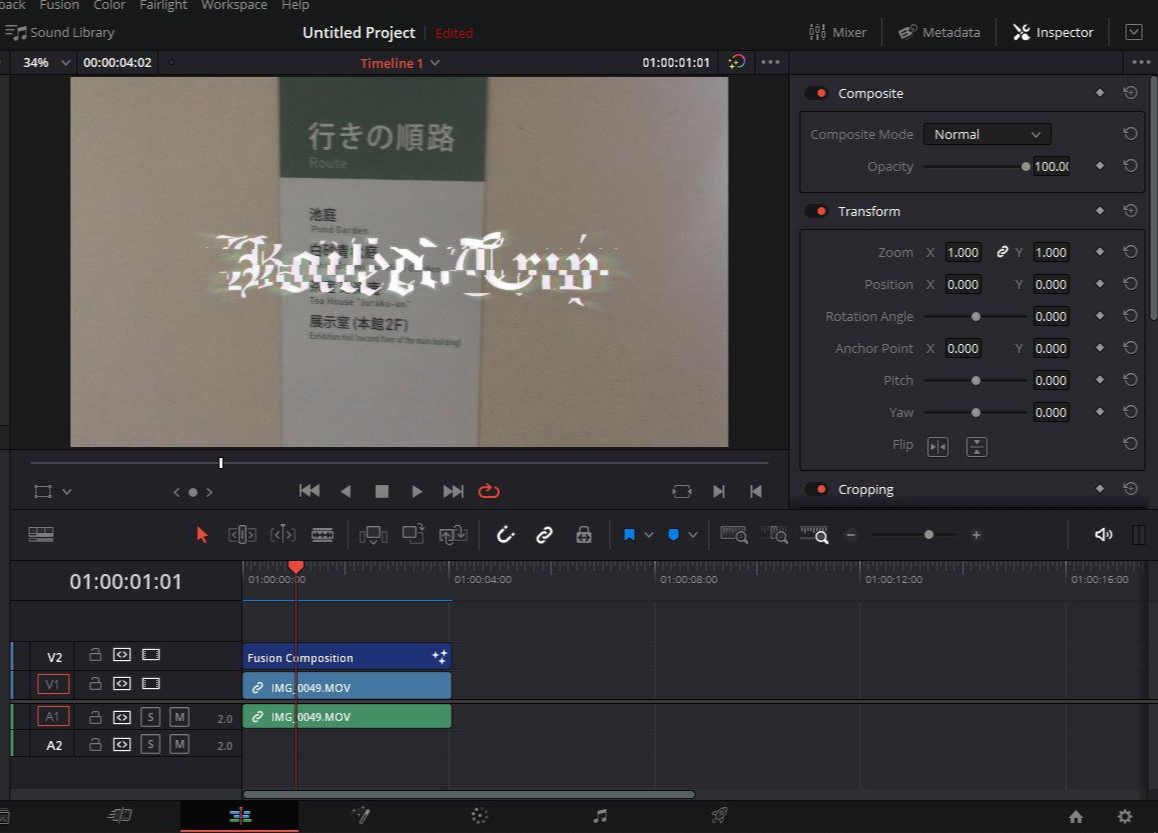Click the Overwrite Clip toolbar icon
1158x833 pixels.
pyautogui.click(x=413, y=533)
